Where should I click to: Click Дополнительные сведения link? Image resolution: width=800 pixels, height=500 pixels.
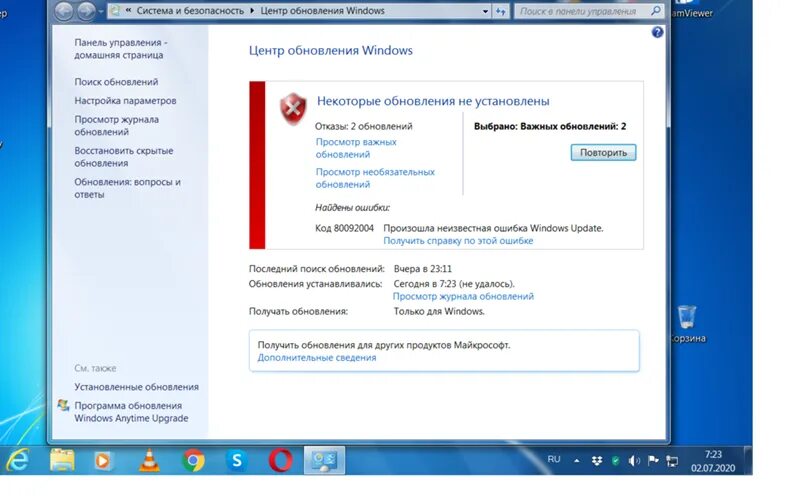(317, 358)
